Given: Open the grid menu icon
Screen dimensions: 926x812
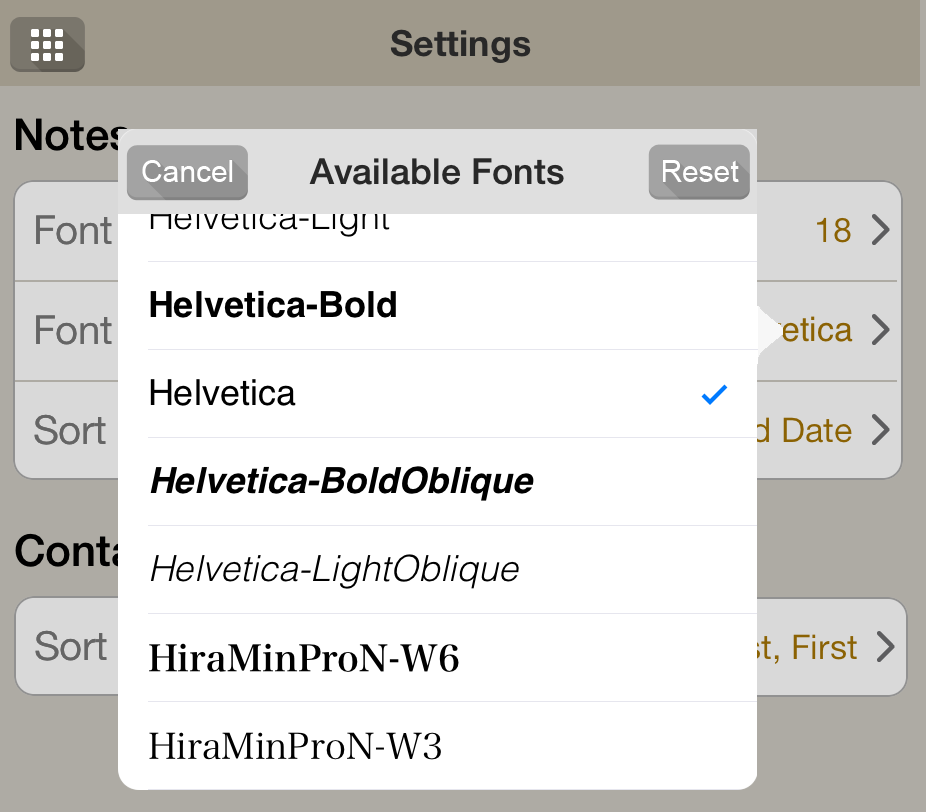Looking at the screenshot, I should tap(47, 44).
